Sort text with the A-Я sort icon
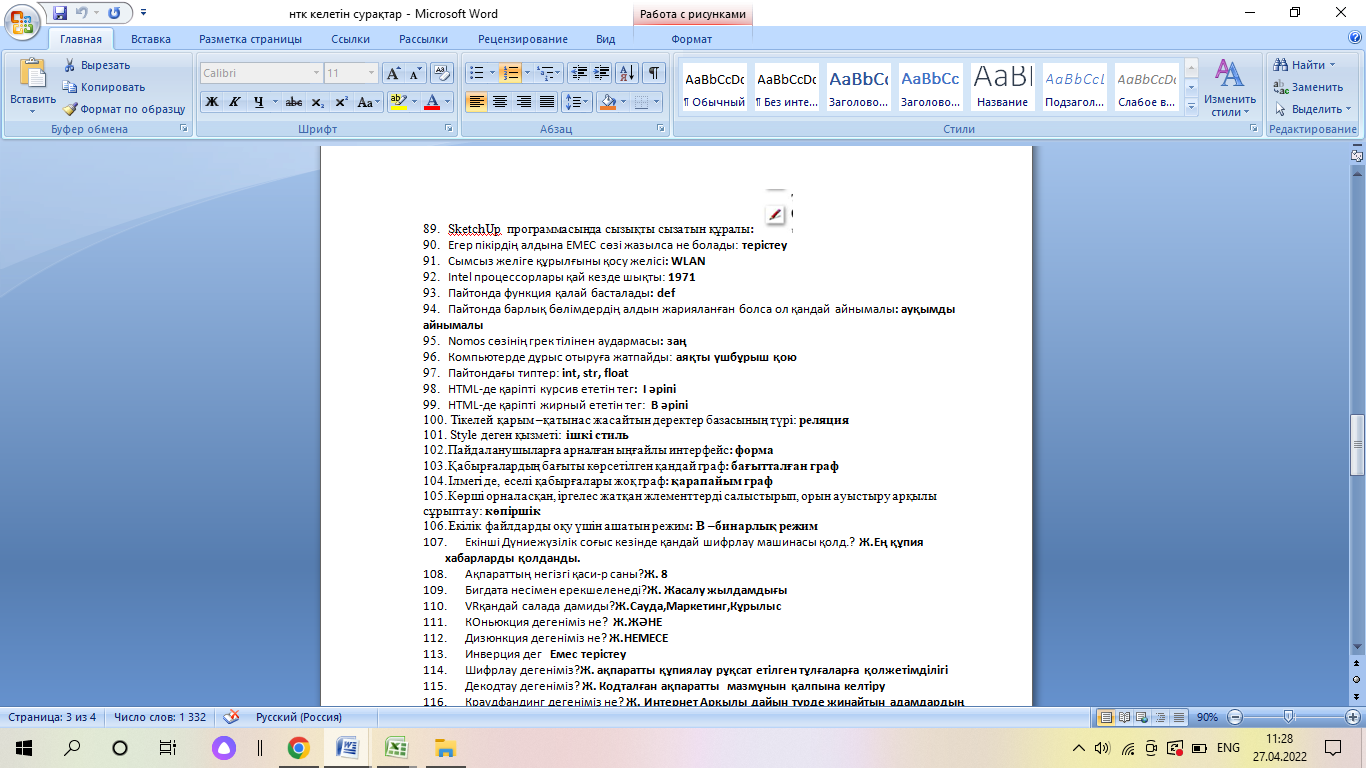This screenshot has width=1366, height=768. [x=628, y=73]
